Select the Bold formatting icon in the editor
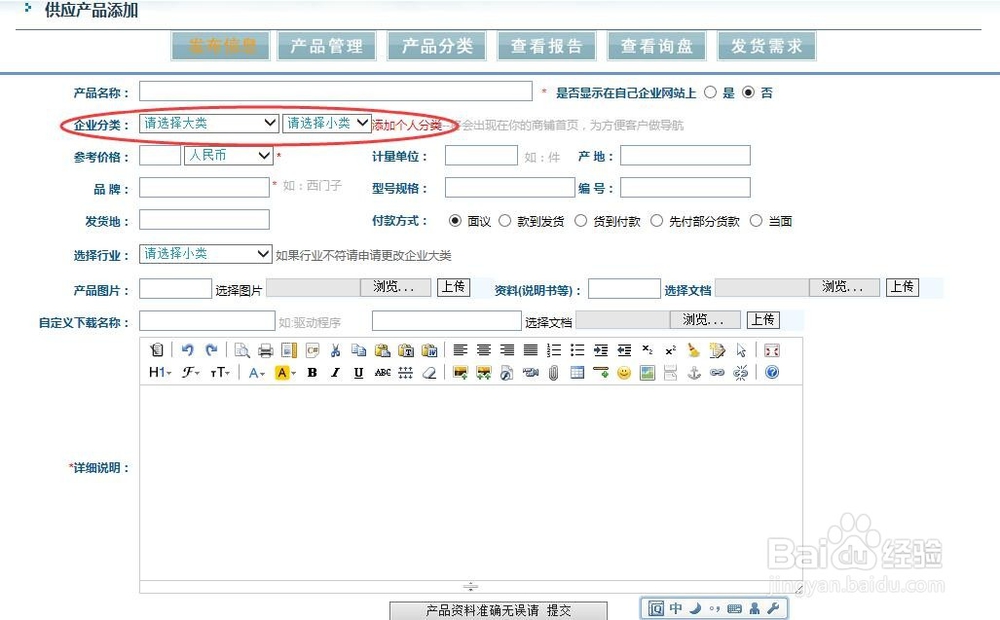 [x=311, y=372]
